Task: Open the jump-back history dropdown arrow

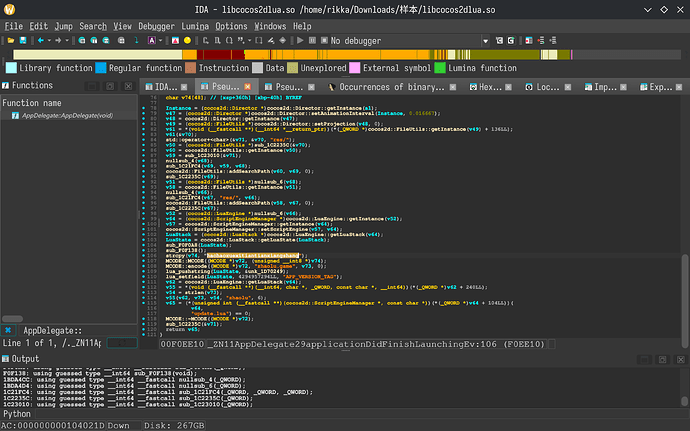Action: [x=49, y=41]
